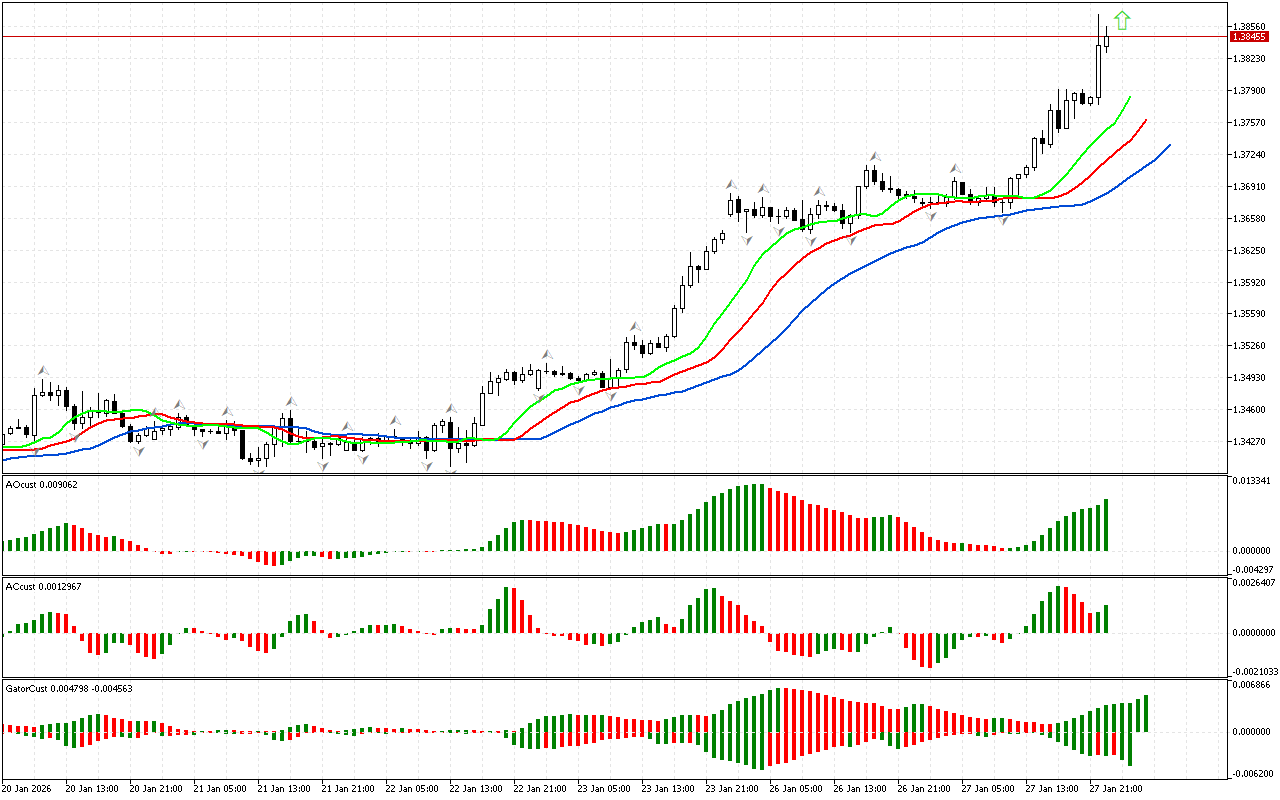Click the 22 Jan 21:00 time label
The height and width of the screenshot is (800, 1280).
(540, 789)
